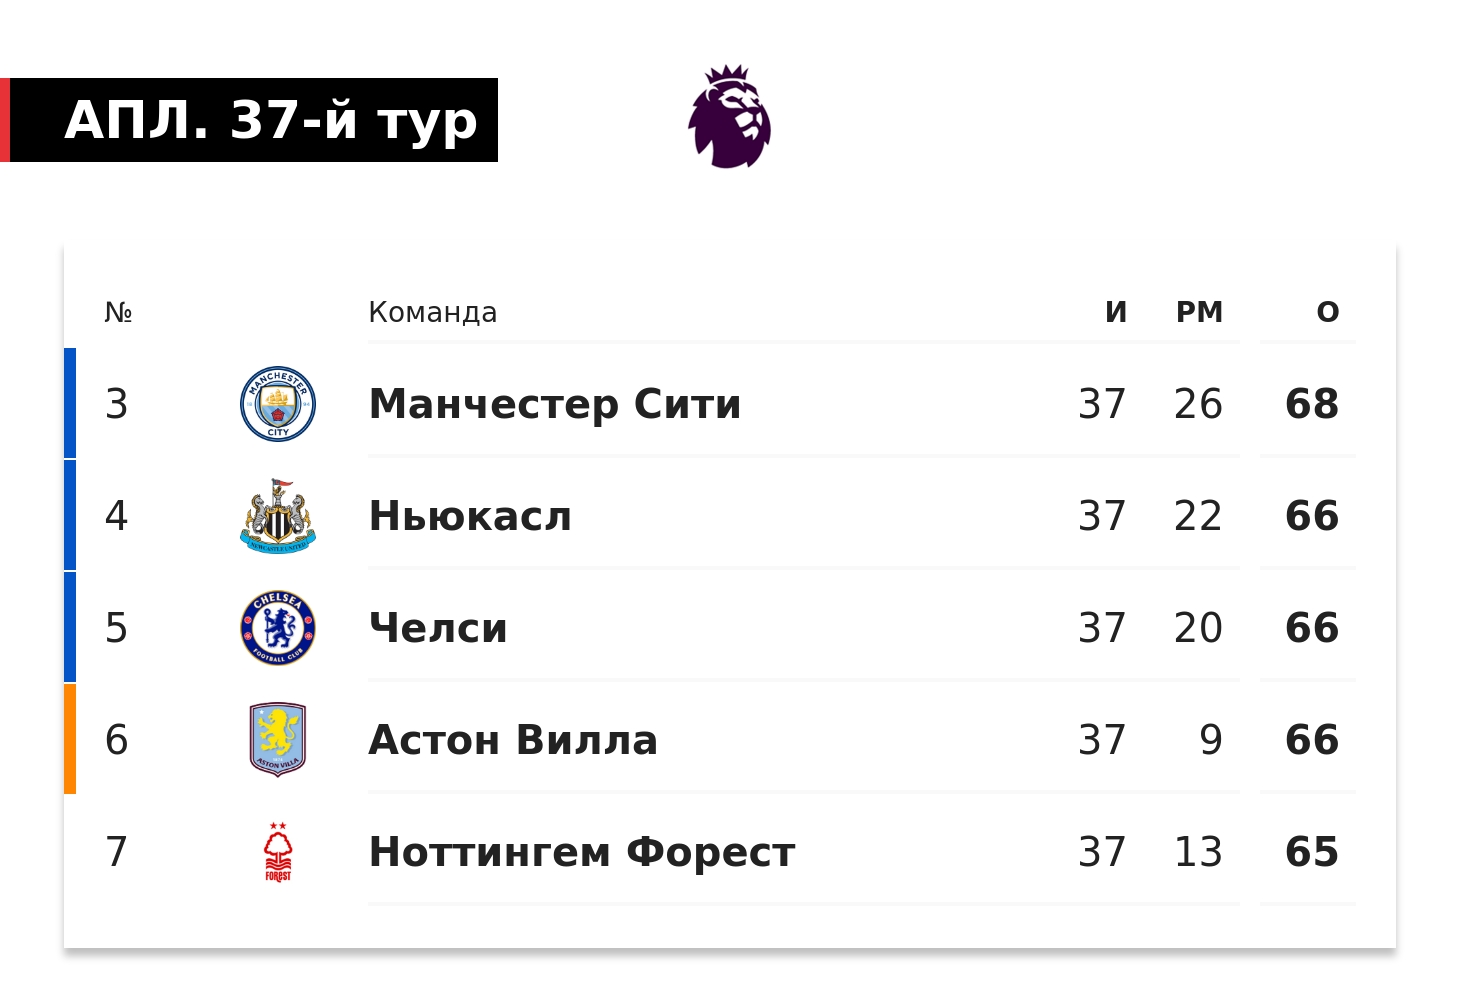Click the № position column header
This screenshot has height=996, width=1458.
[x=118, y=312]
